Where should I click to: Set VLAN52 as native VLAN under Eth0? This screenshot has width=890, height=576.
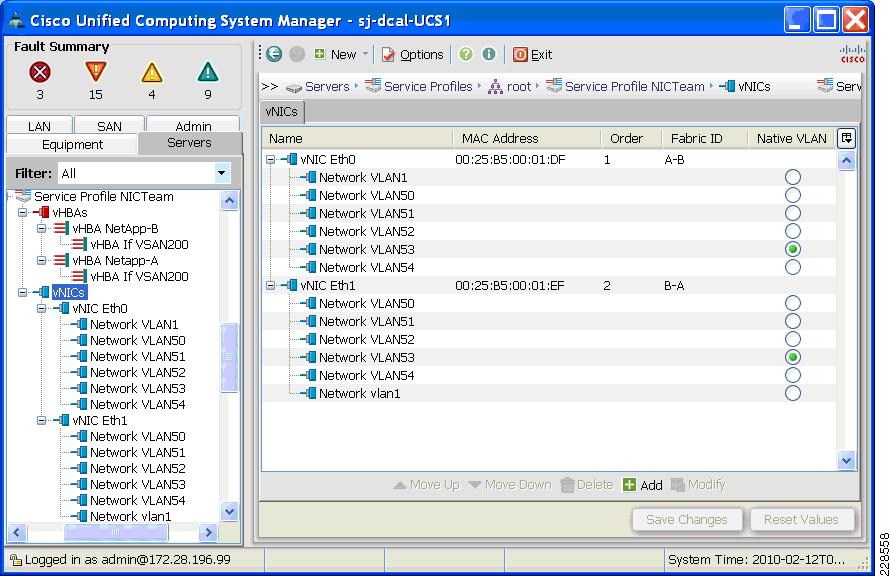point(793,231)
